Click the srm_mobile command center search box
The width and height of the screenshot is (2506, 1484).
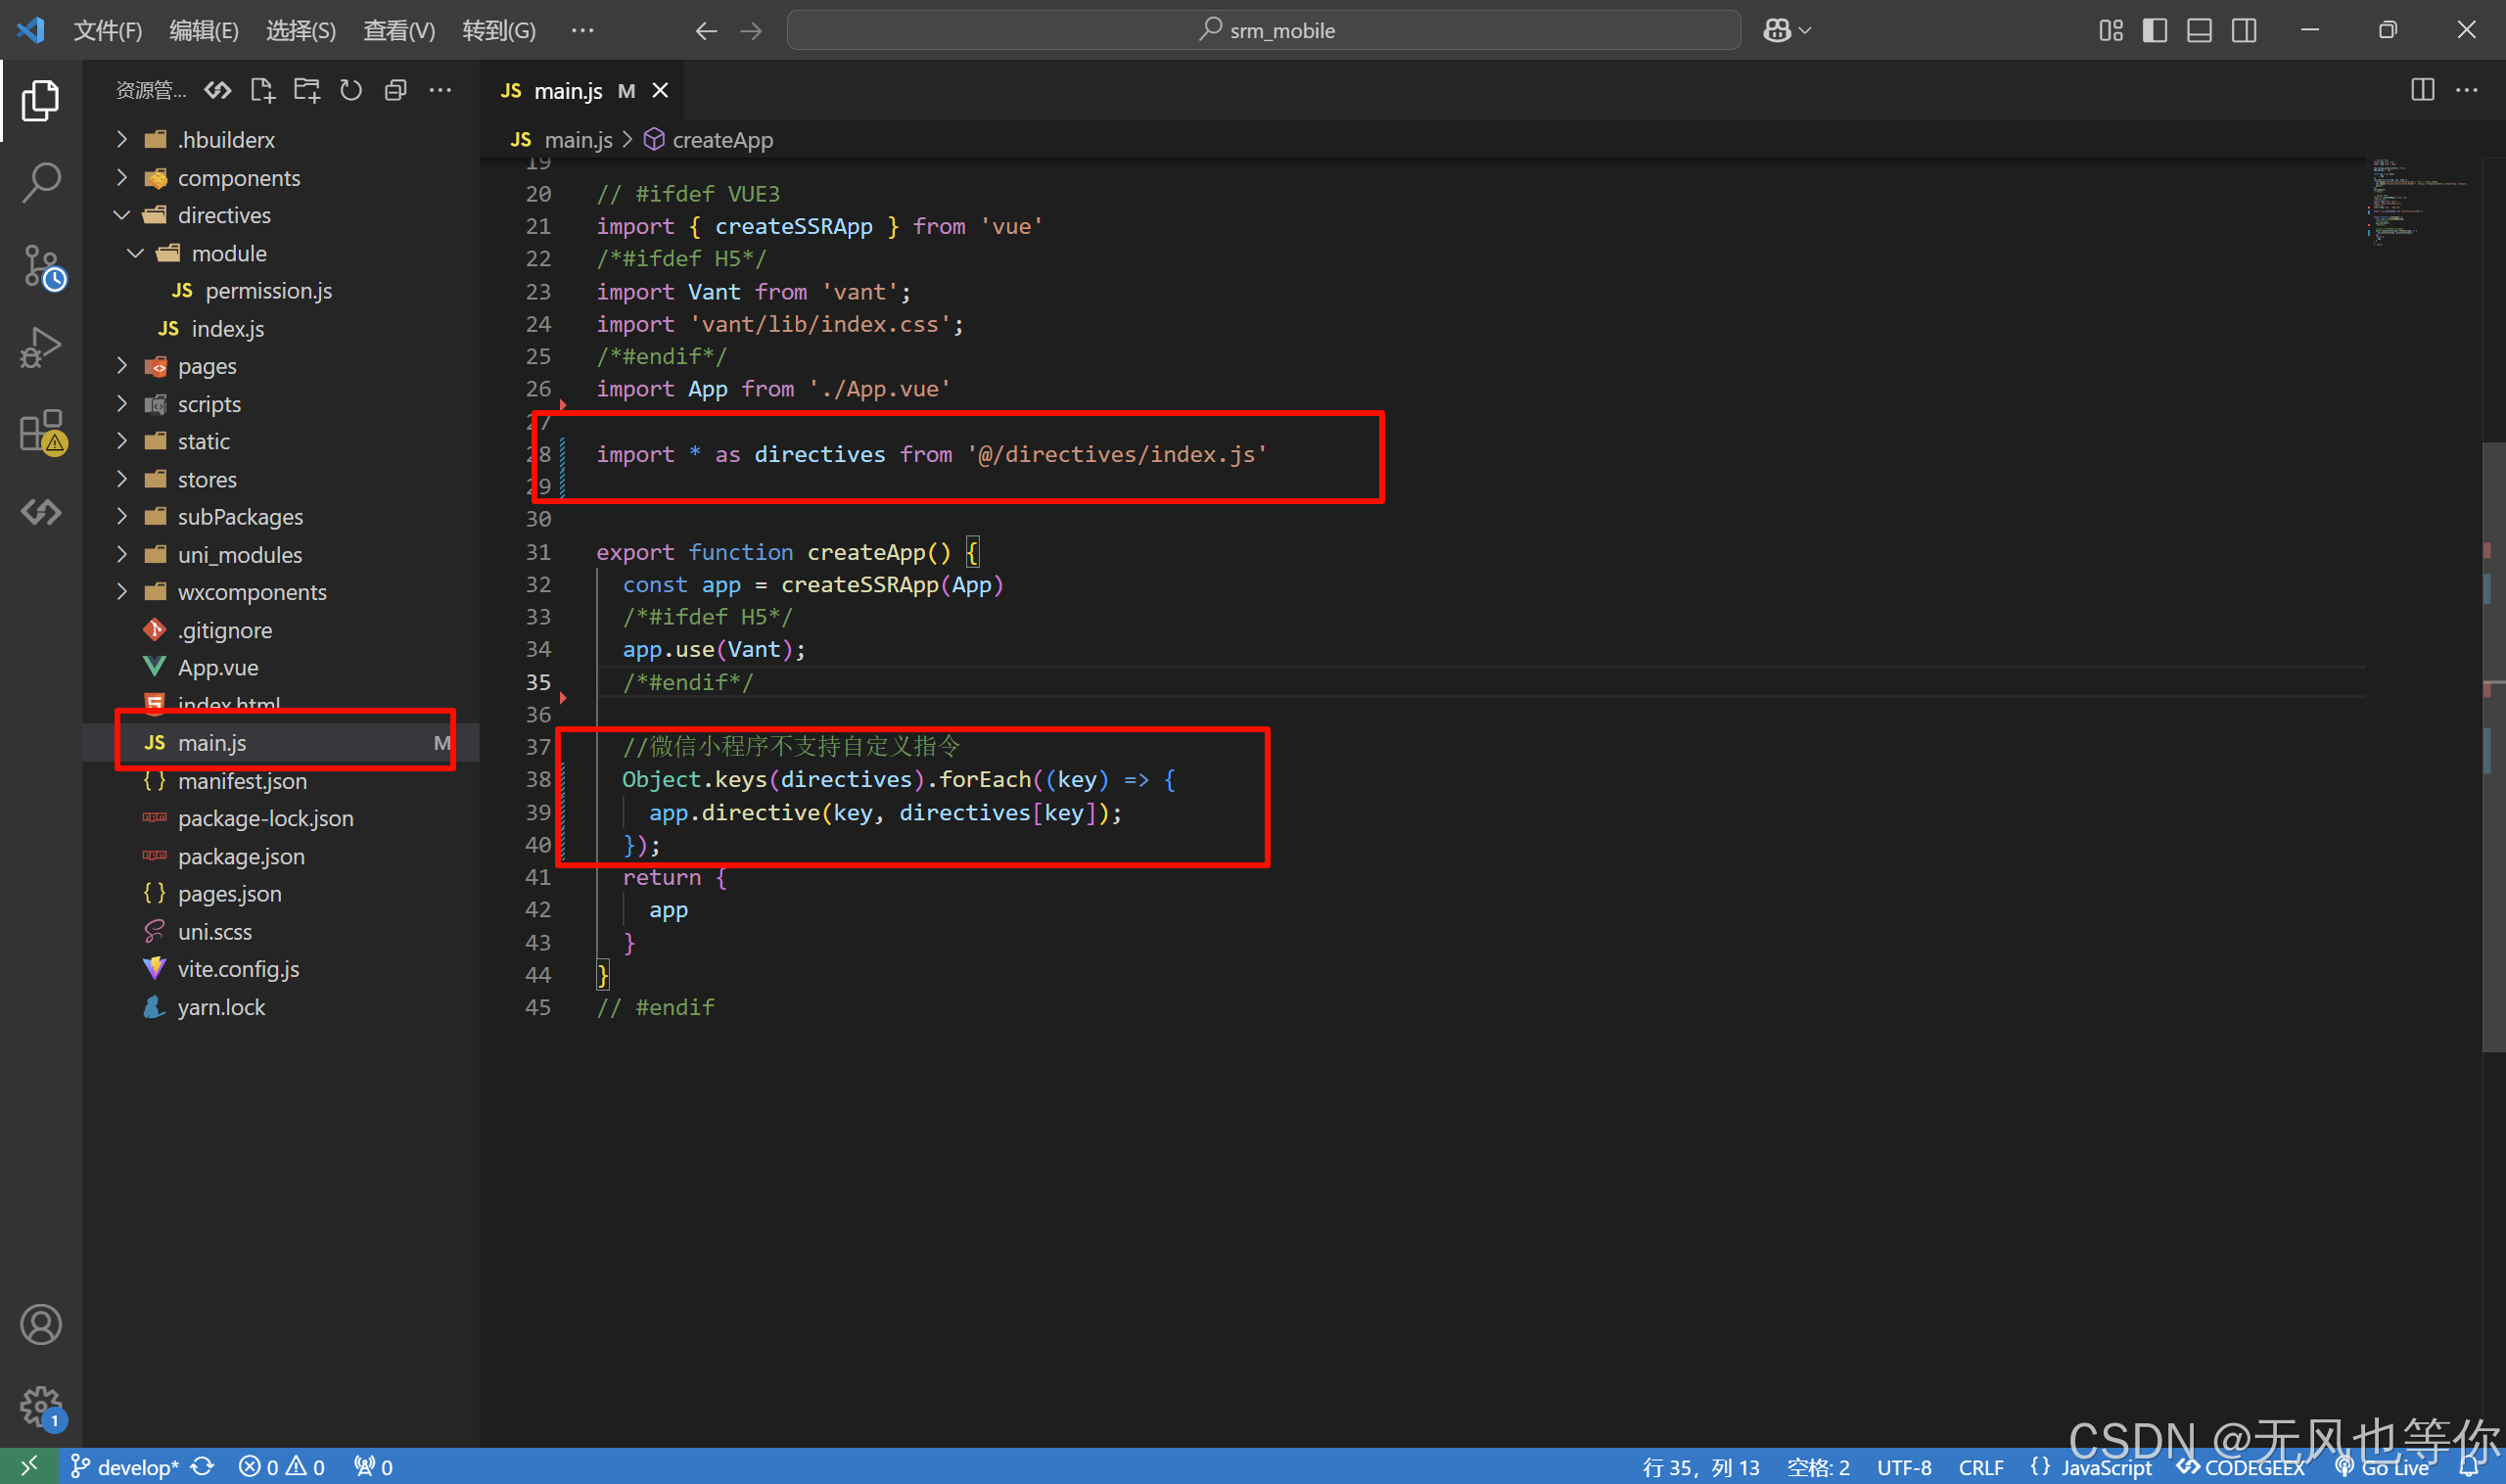tap(1264, 30)
